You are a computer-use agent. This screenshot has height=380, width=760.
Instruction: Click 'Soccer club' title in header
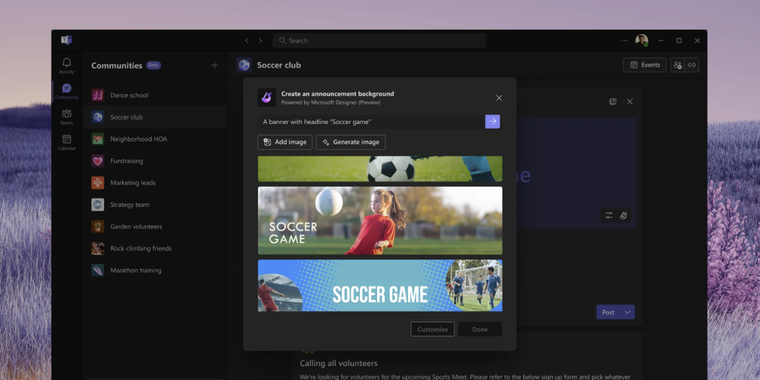tap(279, 65)
